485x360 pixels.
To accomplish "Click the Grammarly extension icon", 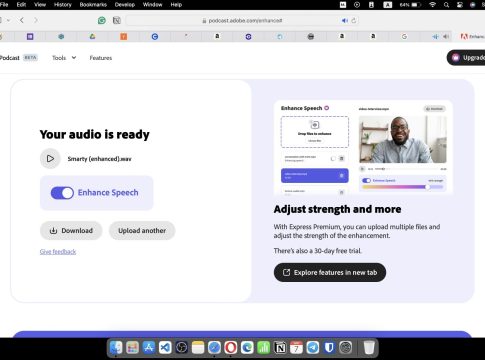I will (x=102, y=21).
